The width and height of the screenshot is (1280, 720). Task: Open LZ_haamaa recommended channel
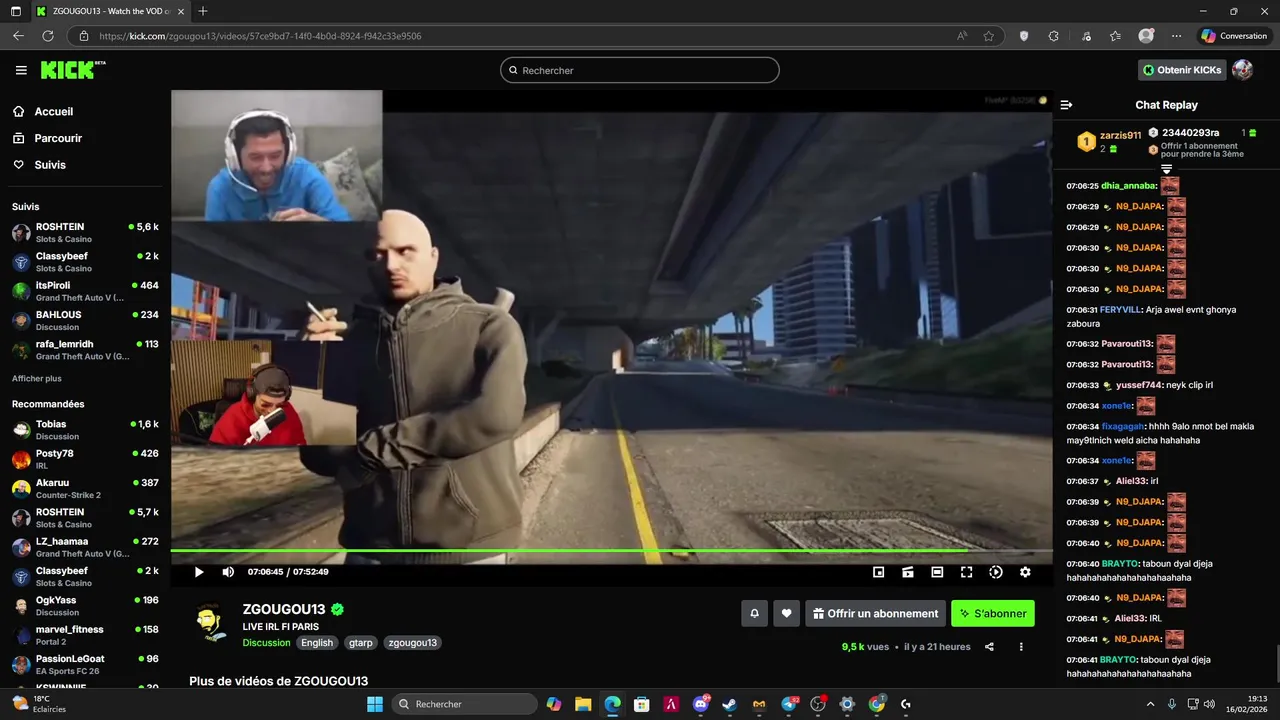point(85,547)
